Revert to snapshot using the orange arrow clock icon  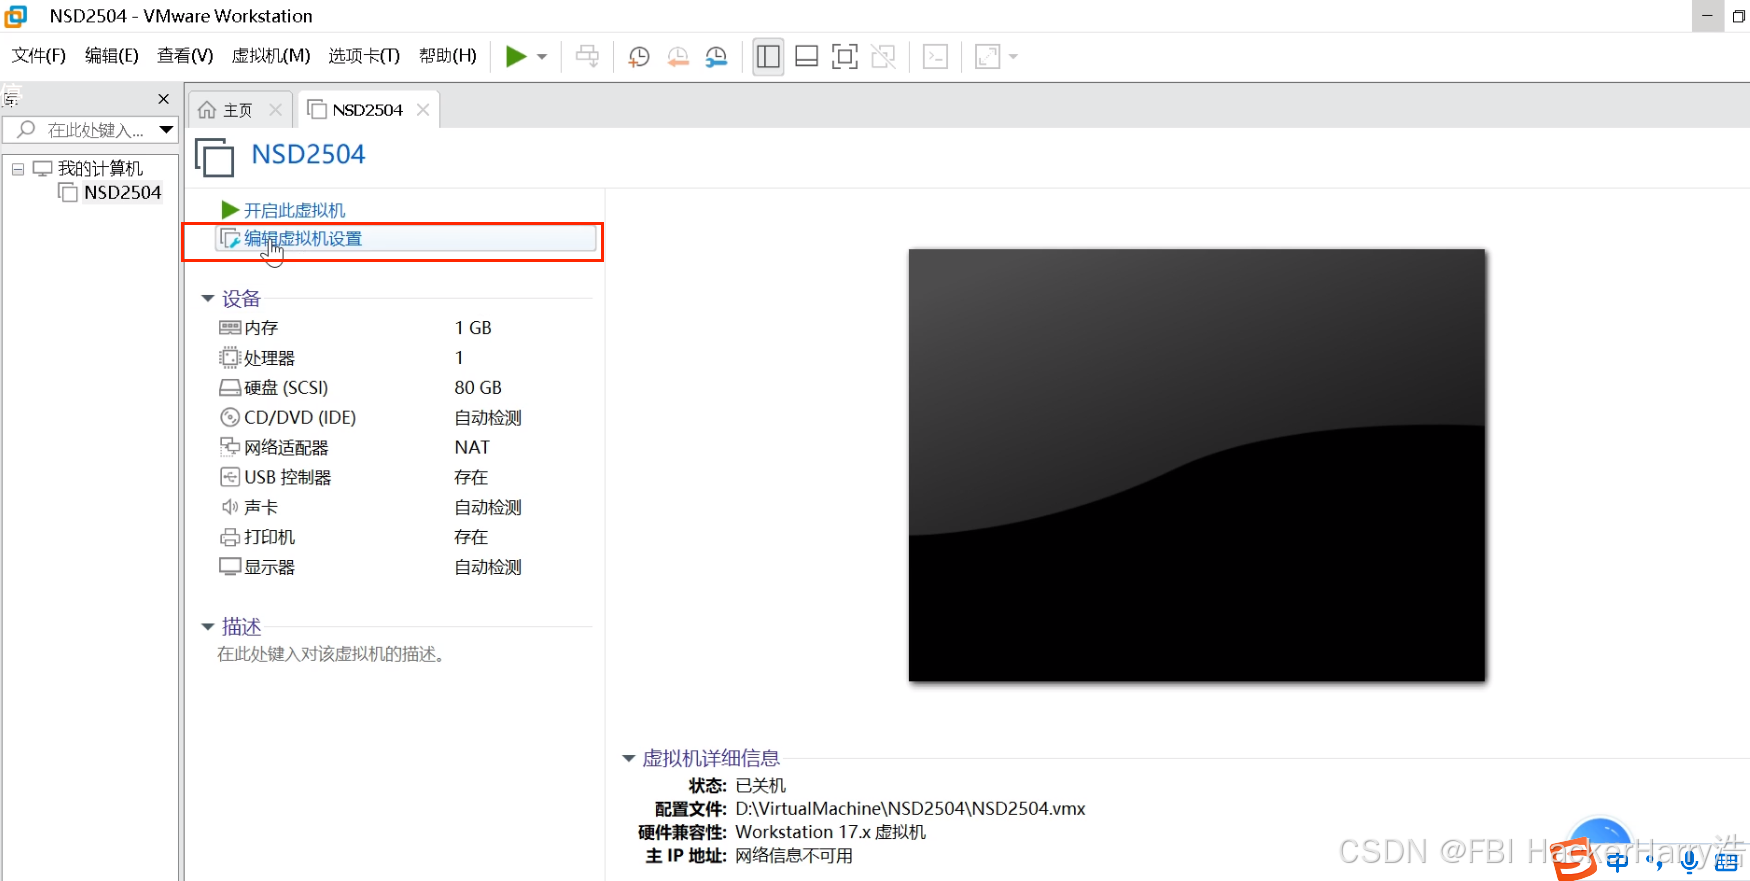click(x=678, y=57)
